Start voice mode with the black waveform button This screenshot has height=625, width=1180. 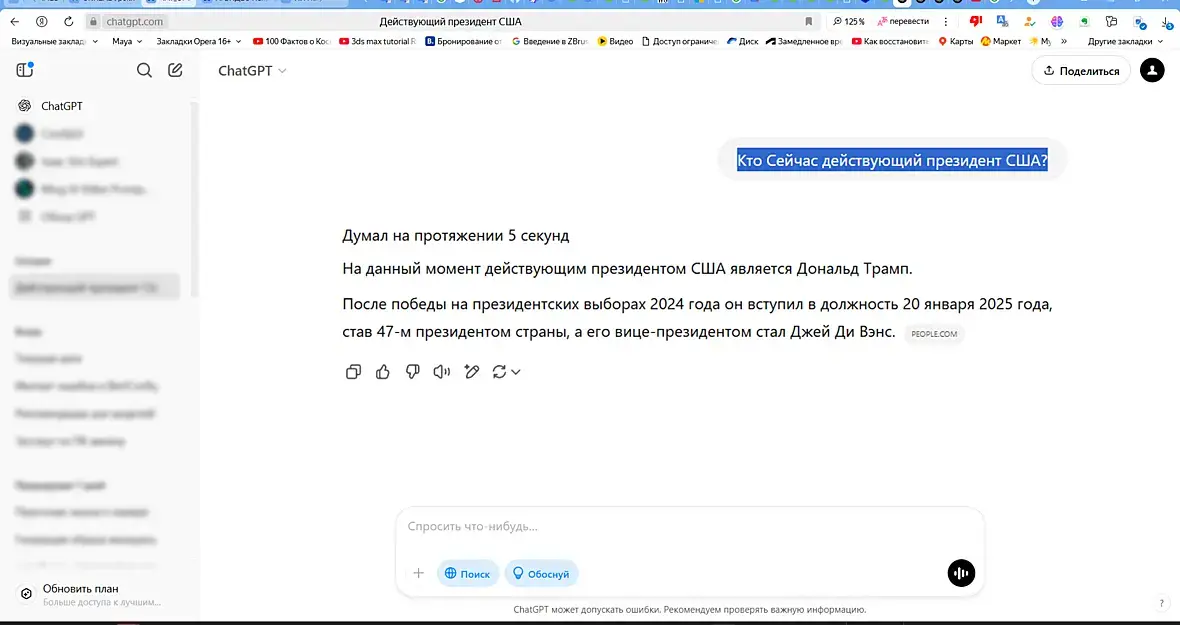point(961,573)
